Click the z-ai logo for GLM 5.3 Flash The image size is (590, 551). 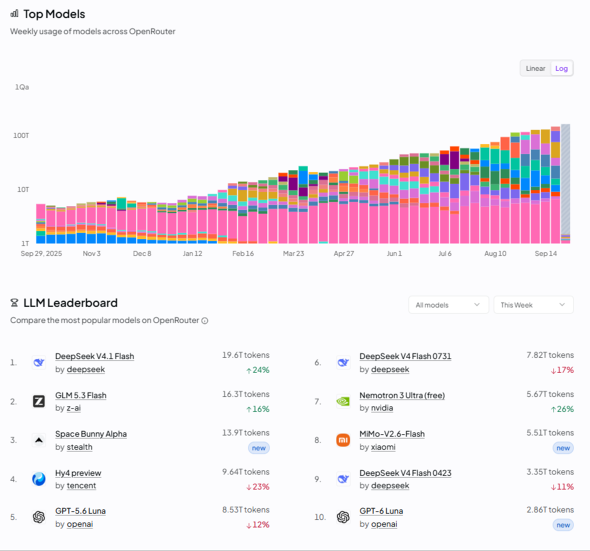39,401
